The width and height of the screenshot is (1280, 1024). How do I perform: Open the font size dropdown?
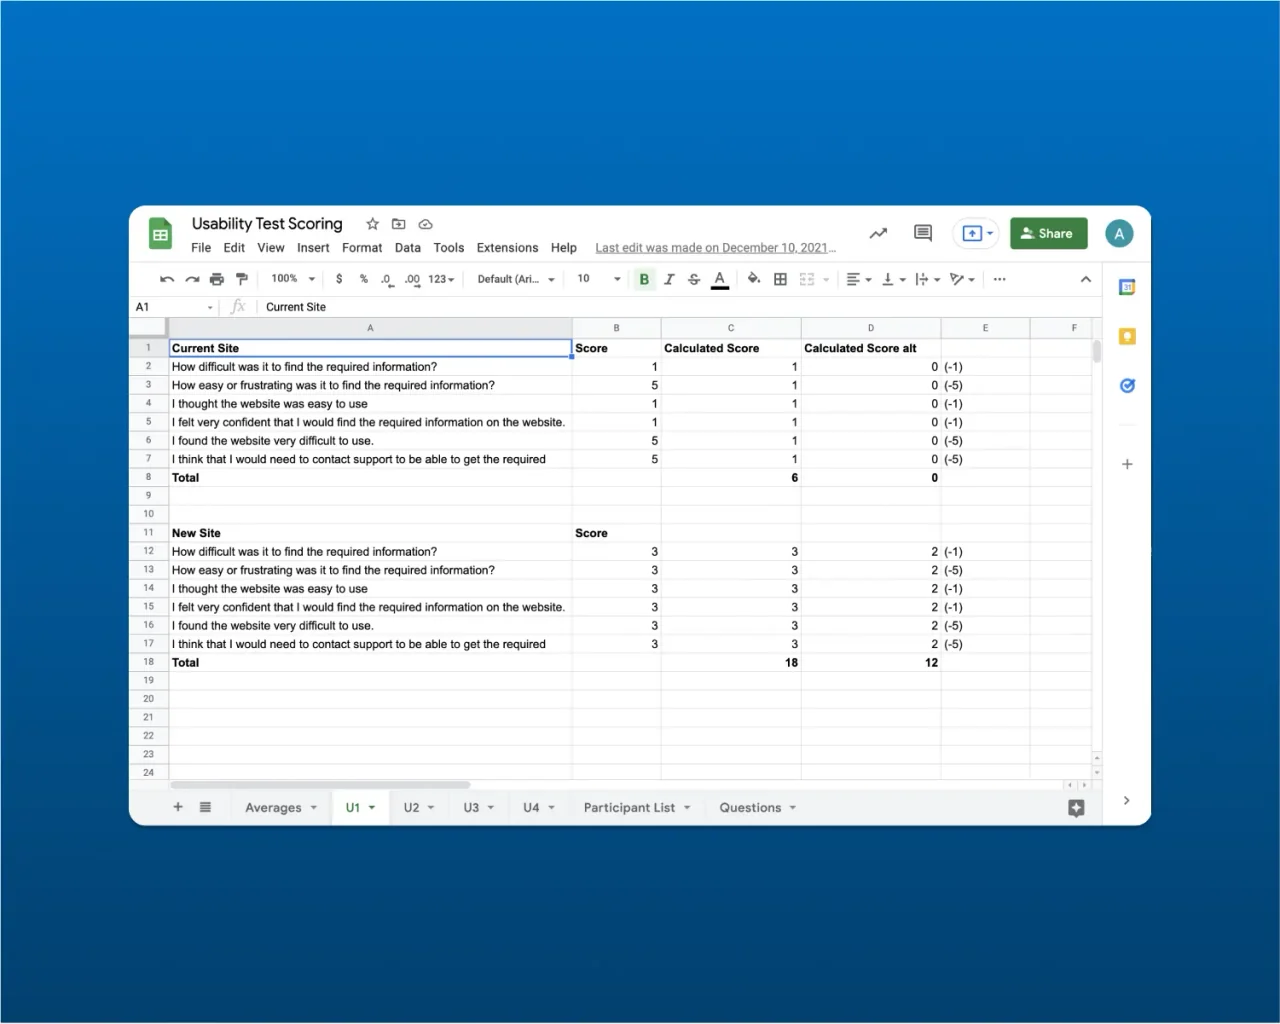tap(598, 279)
